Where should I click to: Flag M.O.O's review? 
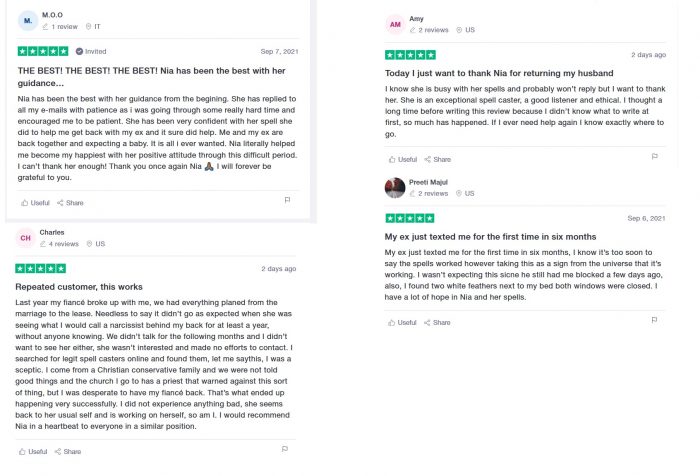point(287,200)
